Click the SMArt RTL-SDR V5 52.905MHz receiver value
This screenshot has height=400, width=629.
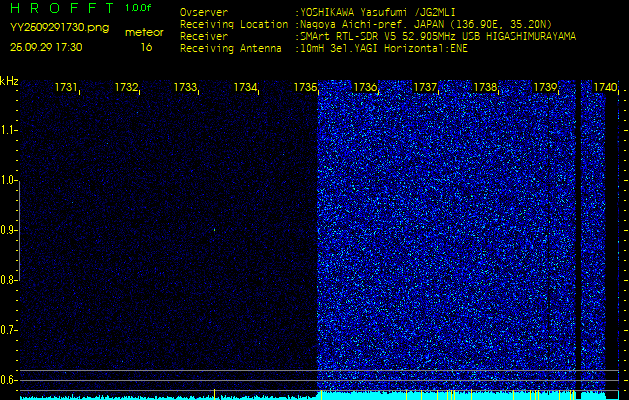(x=437, y=37)
